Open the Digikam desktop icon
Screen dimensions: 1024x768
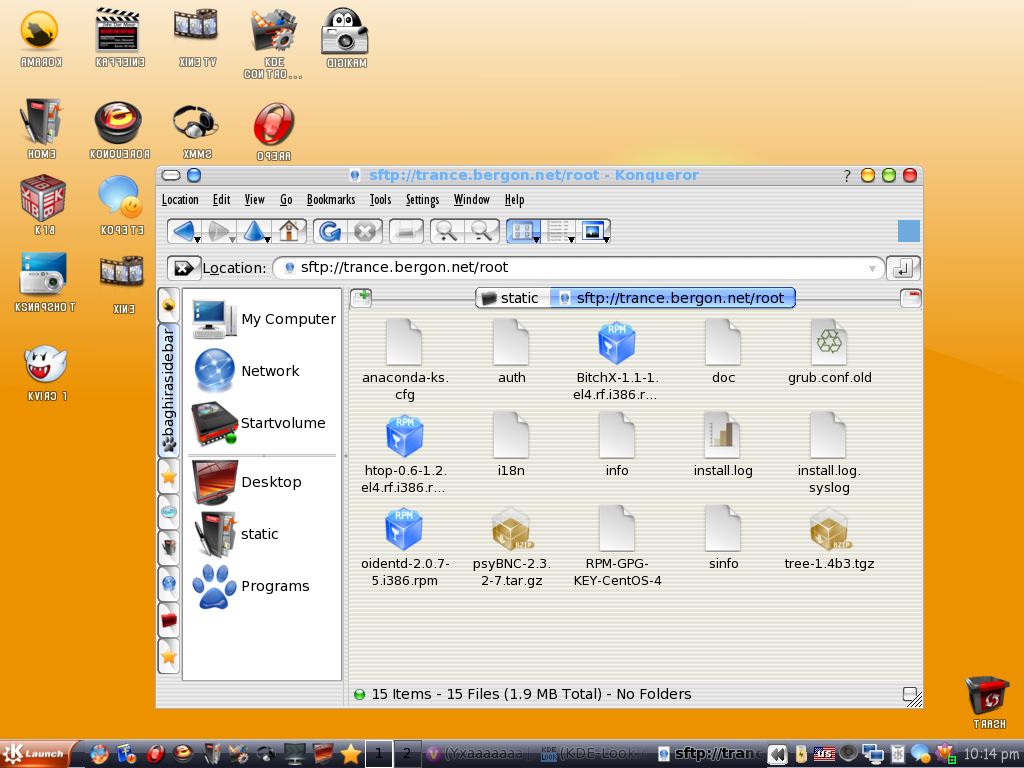pos(345,38)
